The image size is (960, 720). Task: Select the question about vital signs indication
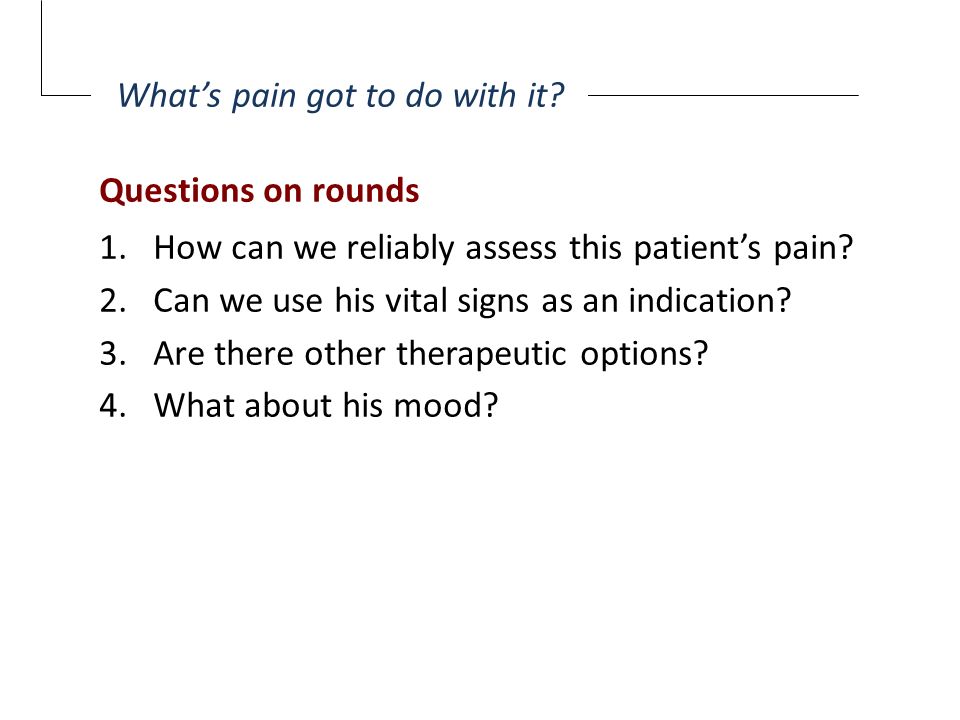[x=472, y=301]
